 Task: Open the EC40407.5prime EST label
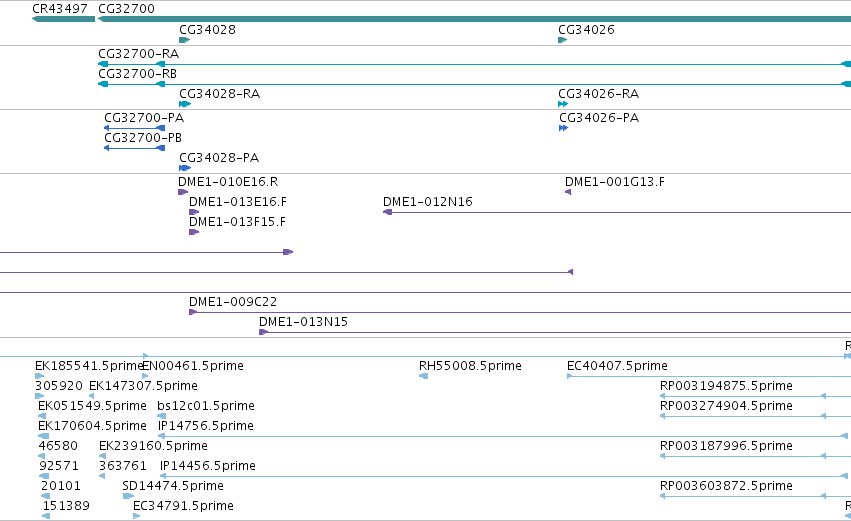[x=617, y=366]
